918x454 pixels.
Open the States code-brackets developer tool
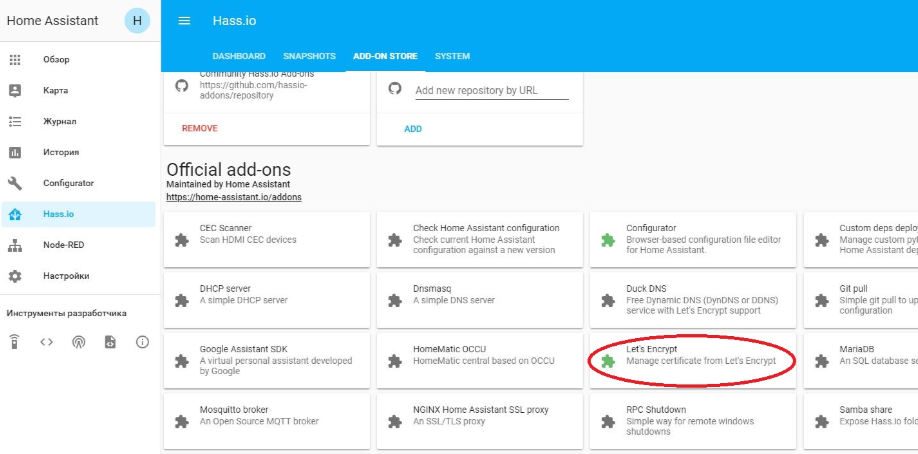46,342
